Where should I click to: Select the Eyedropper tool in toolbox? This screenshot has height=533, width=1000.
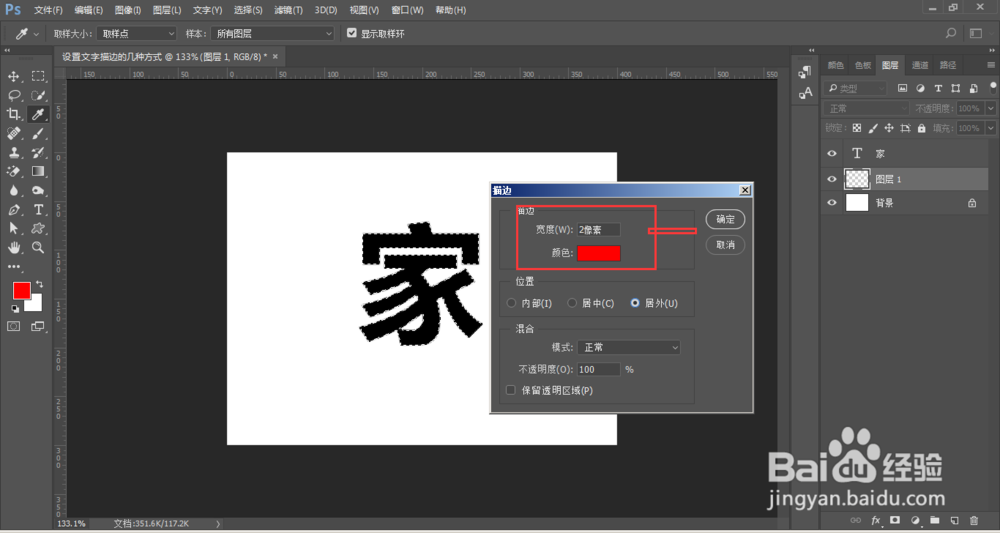pos(38,114)
